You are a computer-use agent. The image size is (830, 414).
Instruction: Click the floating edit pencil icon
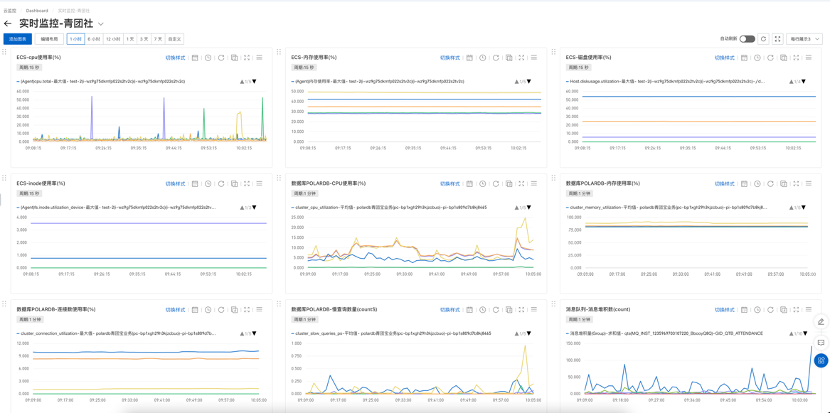click(x=821, y=322)
